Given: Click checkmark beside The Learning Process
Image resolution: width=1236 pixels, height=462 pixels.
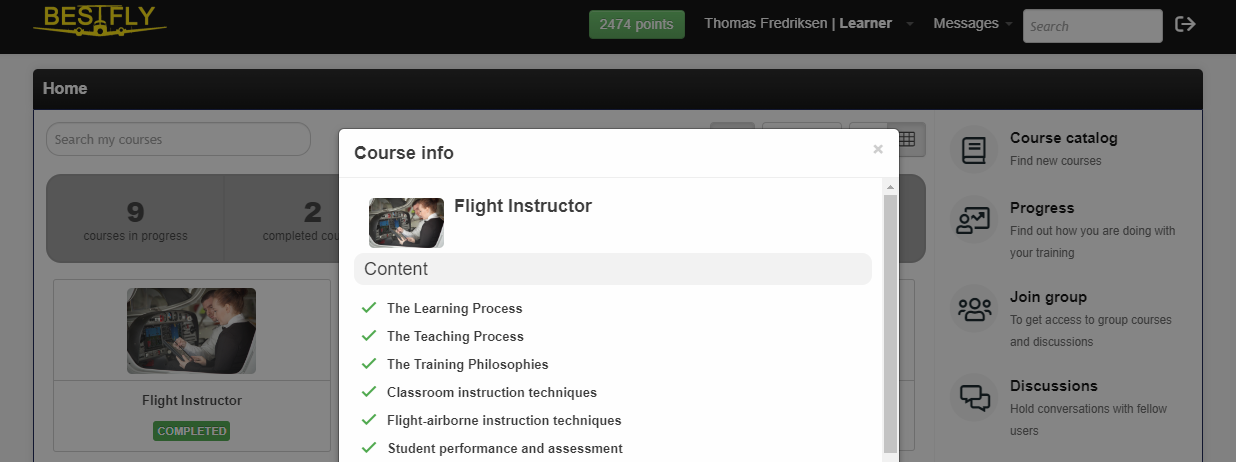Looking at the screenshot, I should tap(369, 308).
